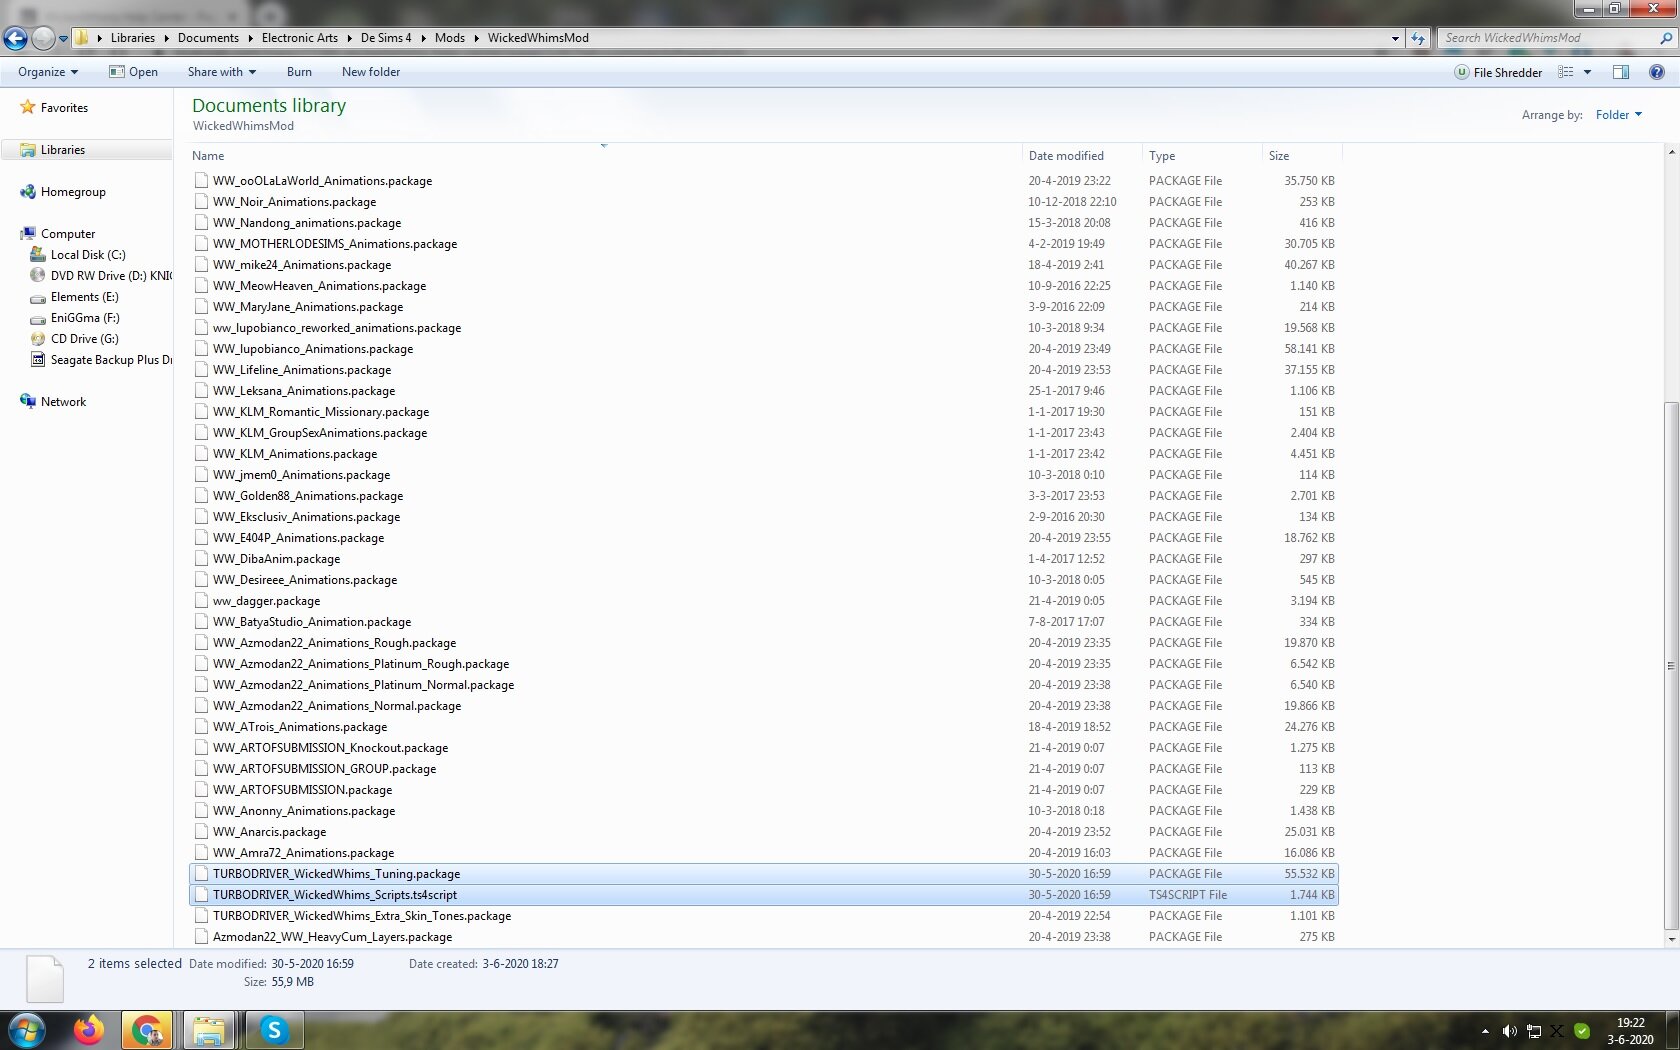1680x1050 pixels.
Task: Select TURBODRIVER_WickedWhims_Scripts.ts4script file
Action: [x=764, y=895]
